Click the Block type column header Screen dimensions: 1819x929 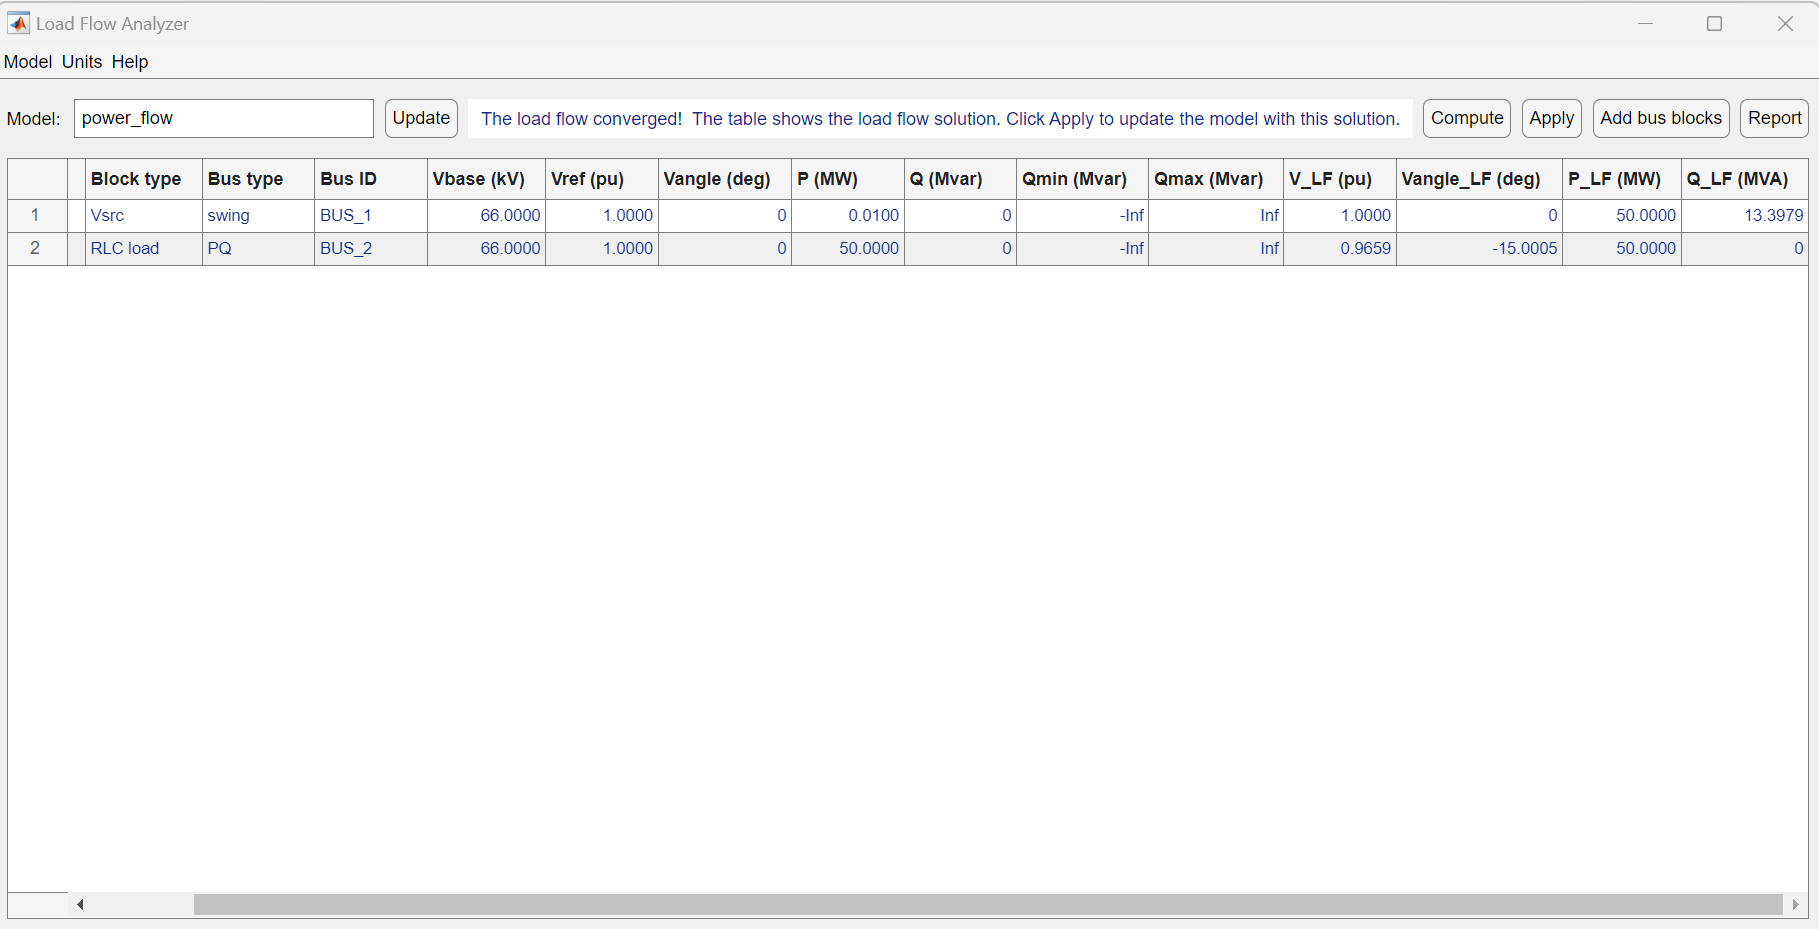(x=136, y=179)
